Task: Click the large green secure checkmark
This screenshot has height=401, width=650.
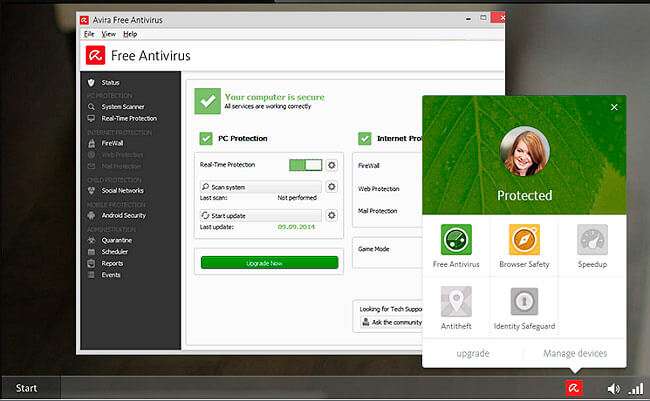Action: tap(207, 101)
